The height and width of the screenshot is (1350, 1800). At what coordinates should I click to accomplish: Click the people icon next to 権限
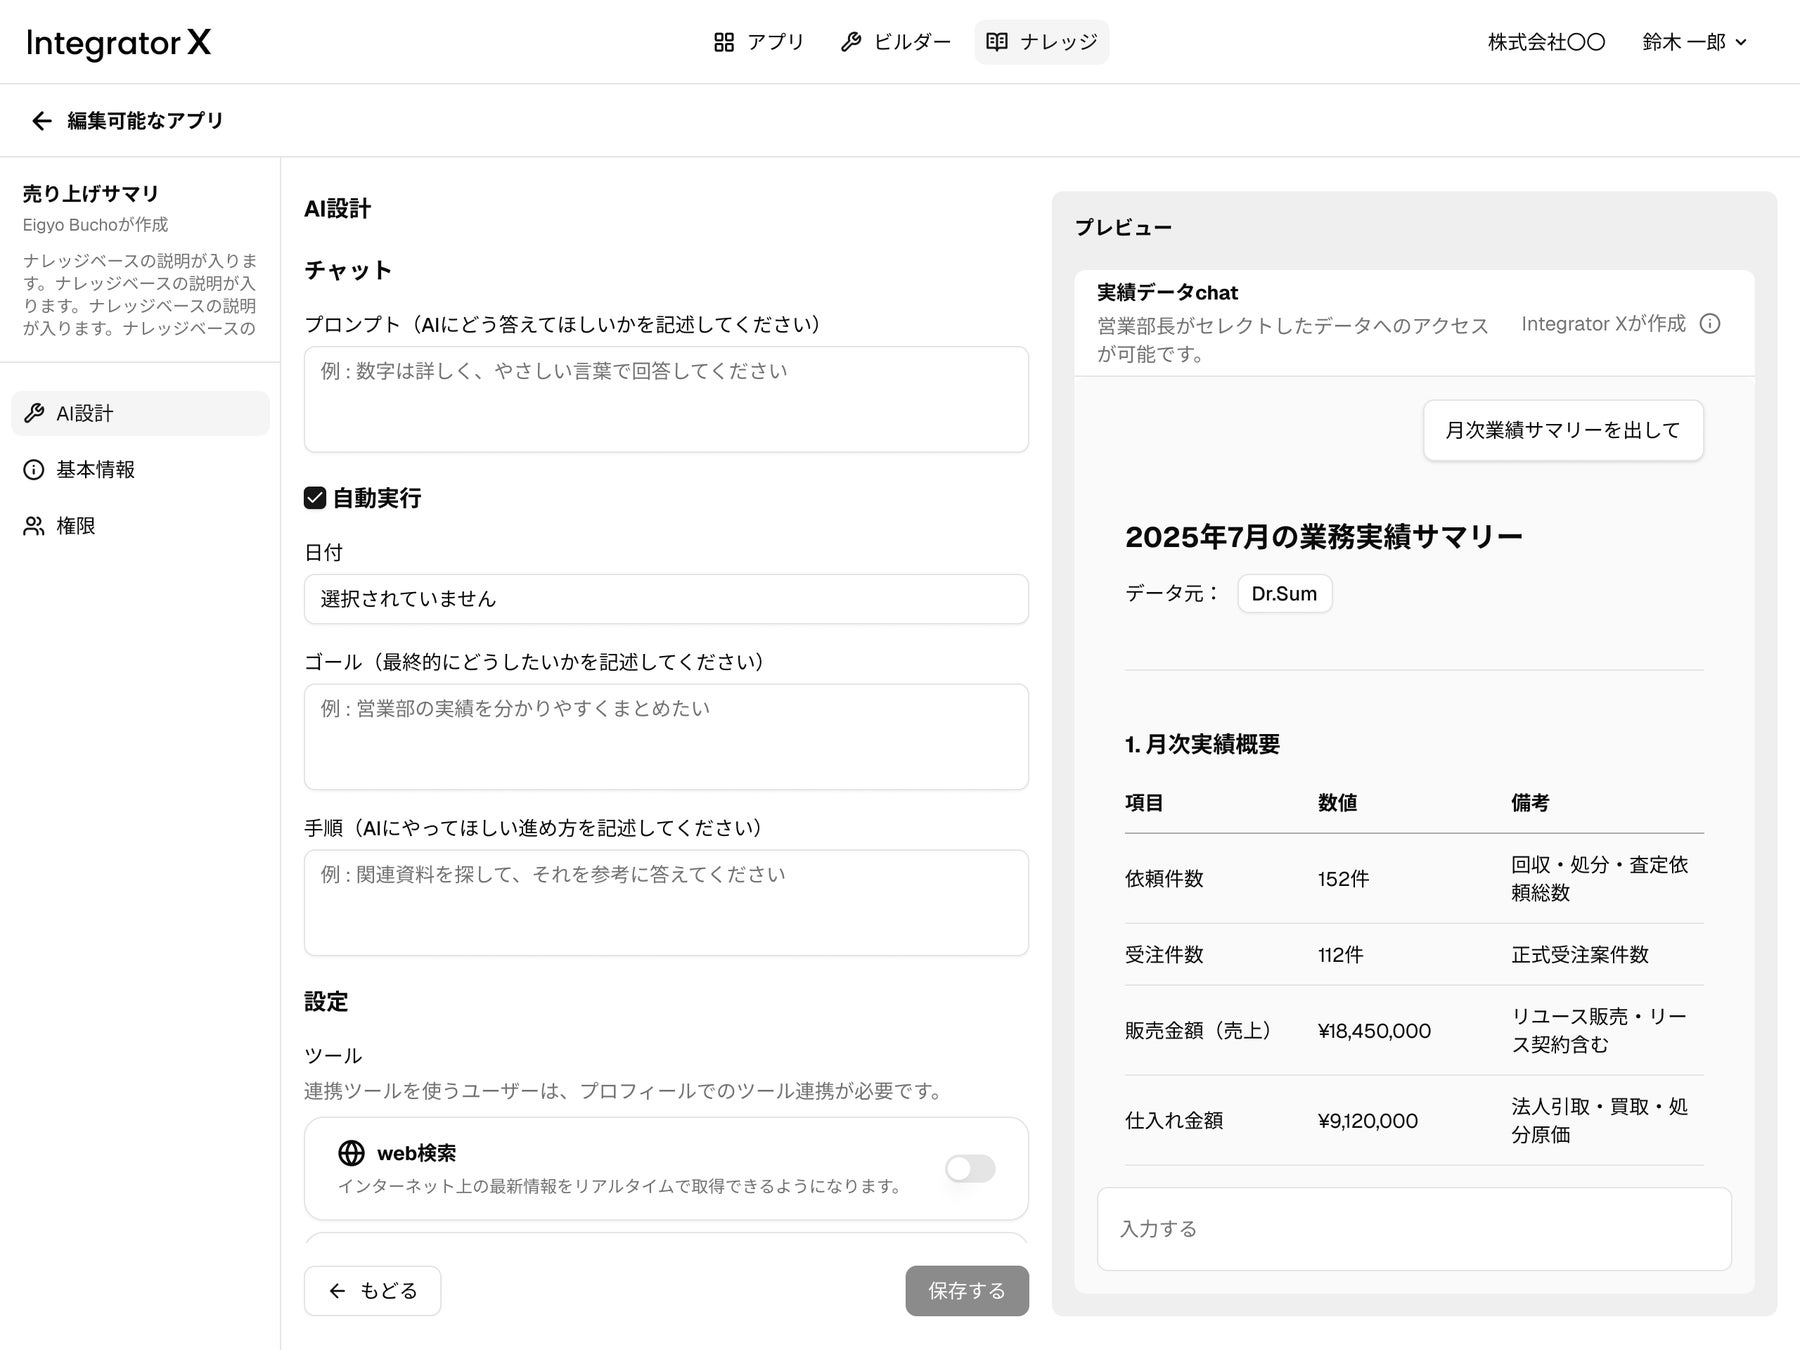coord(34,526)
